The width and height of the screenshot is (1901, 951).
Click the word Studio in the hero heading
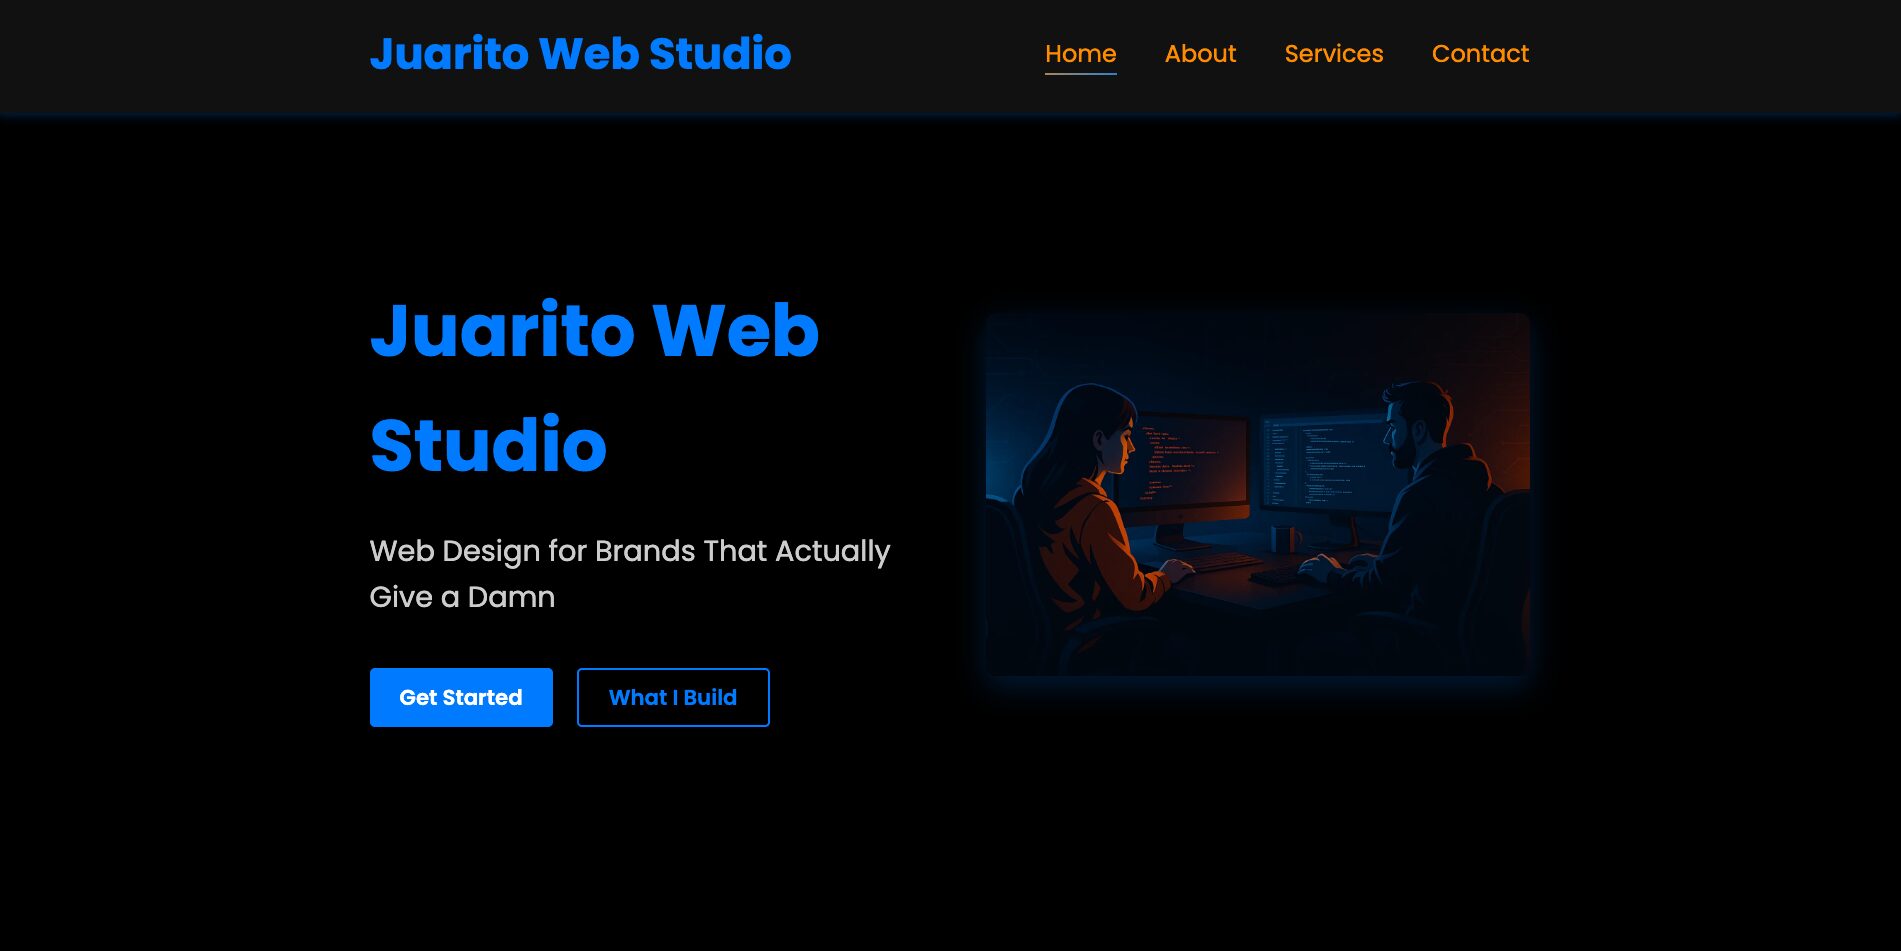[488, 445]
